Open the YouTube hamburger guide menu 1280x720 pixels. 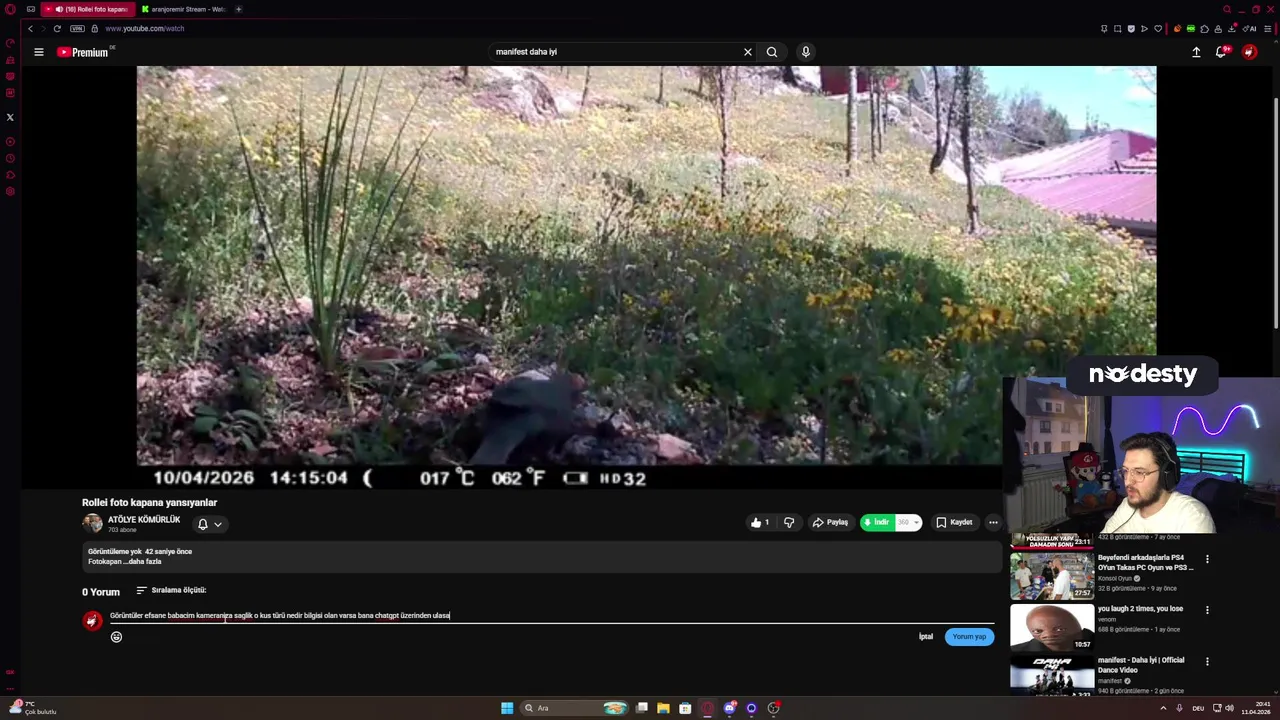pos(39,52)
